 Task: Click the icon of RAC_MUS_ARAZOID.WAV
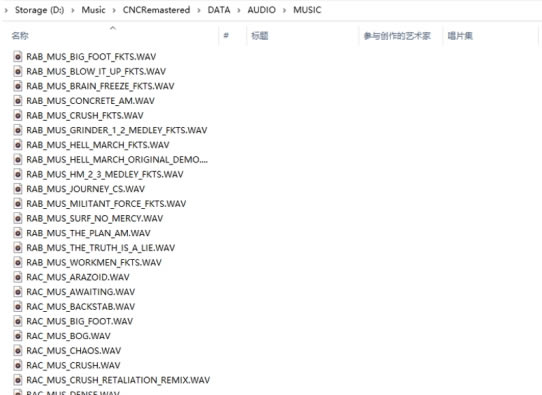18,277
